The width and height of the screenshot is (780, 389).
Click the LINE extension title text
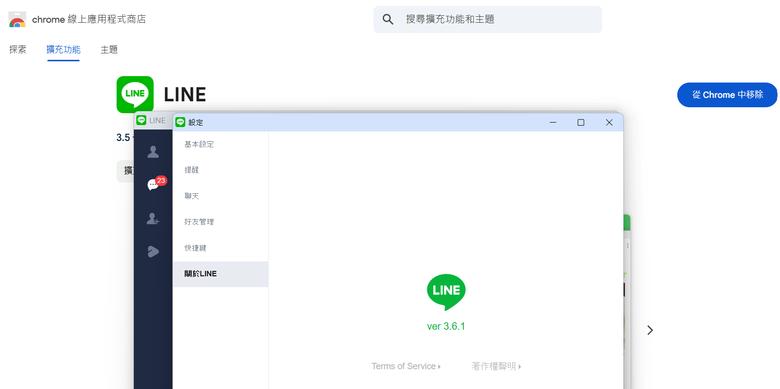click(185, 95)
